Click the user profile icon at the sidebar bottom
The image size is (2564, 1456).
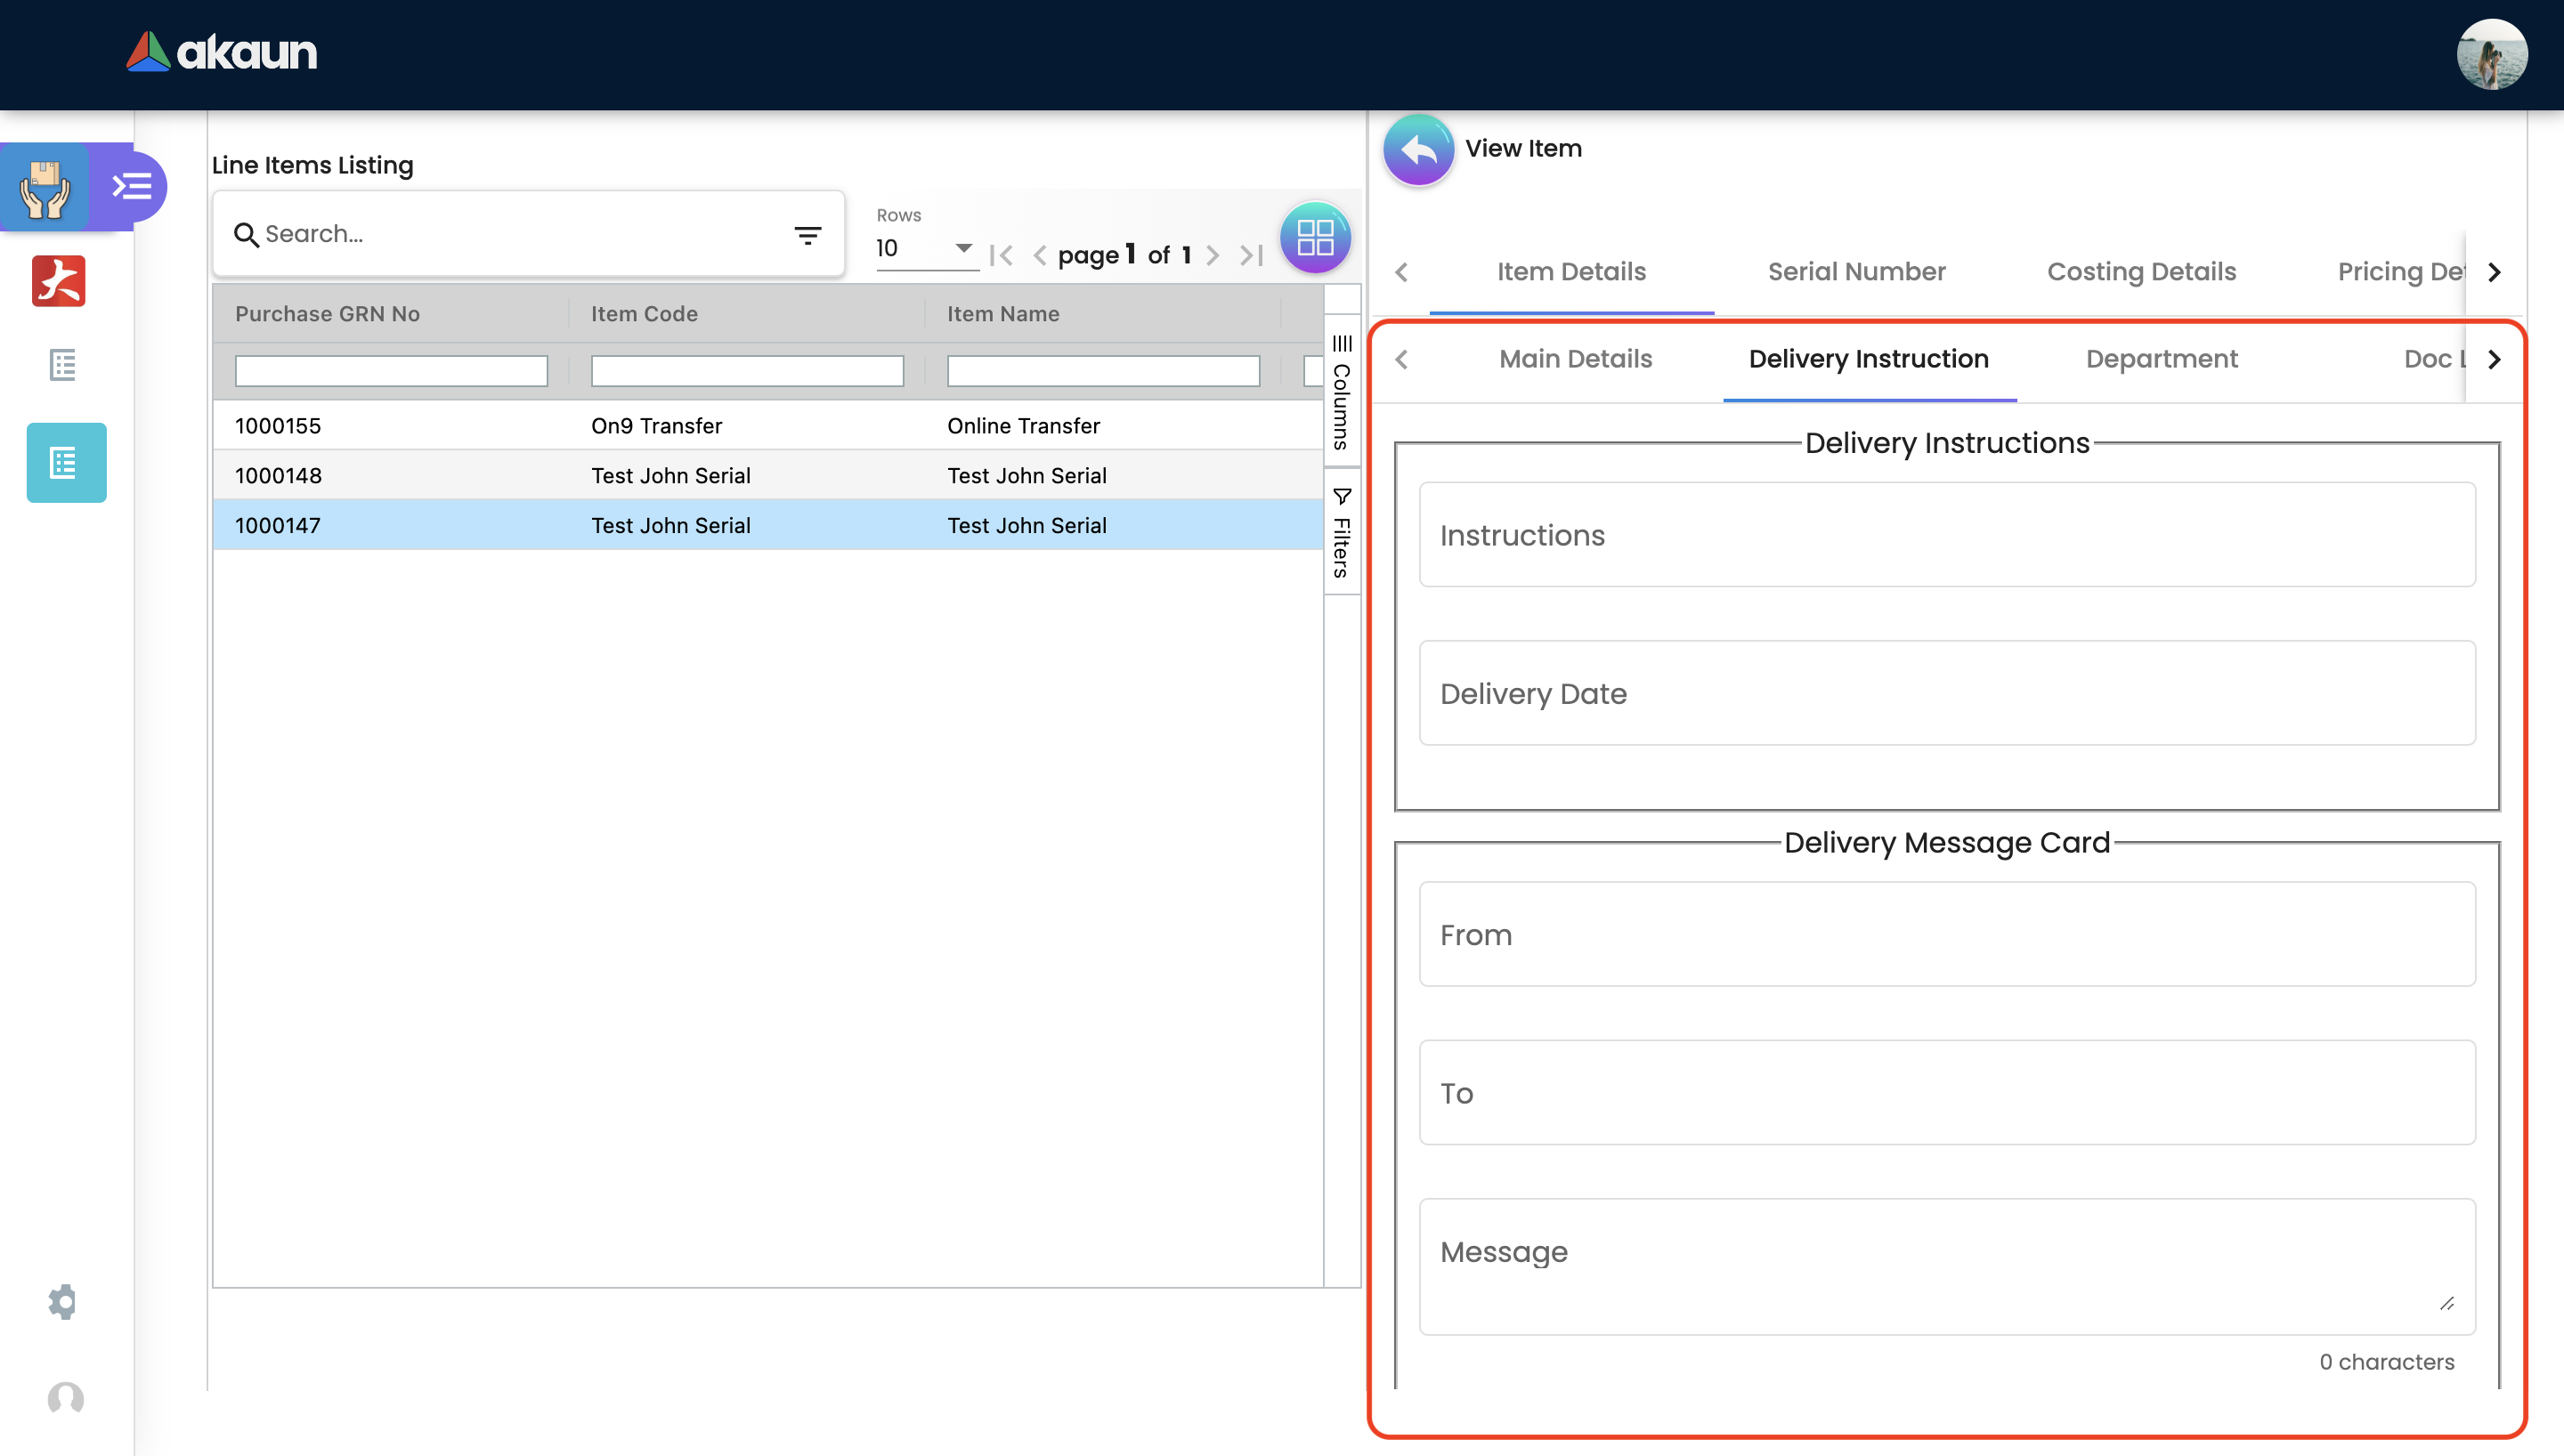click(x=65, y=1397)
